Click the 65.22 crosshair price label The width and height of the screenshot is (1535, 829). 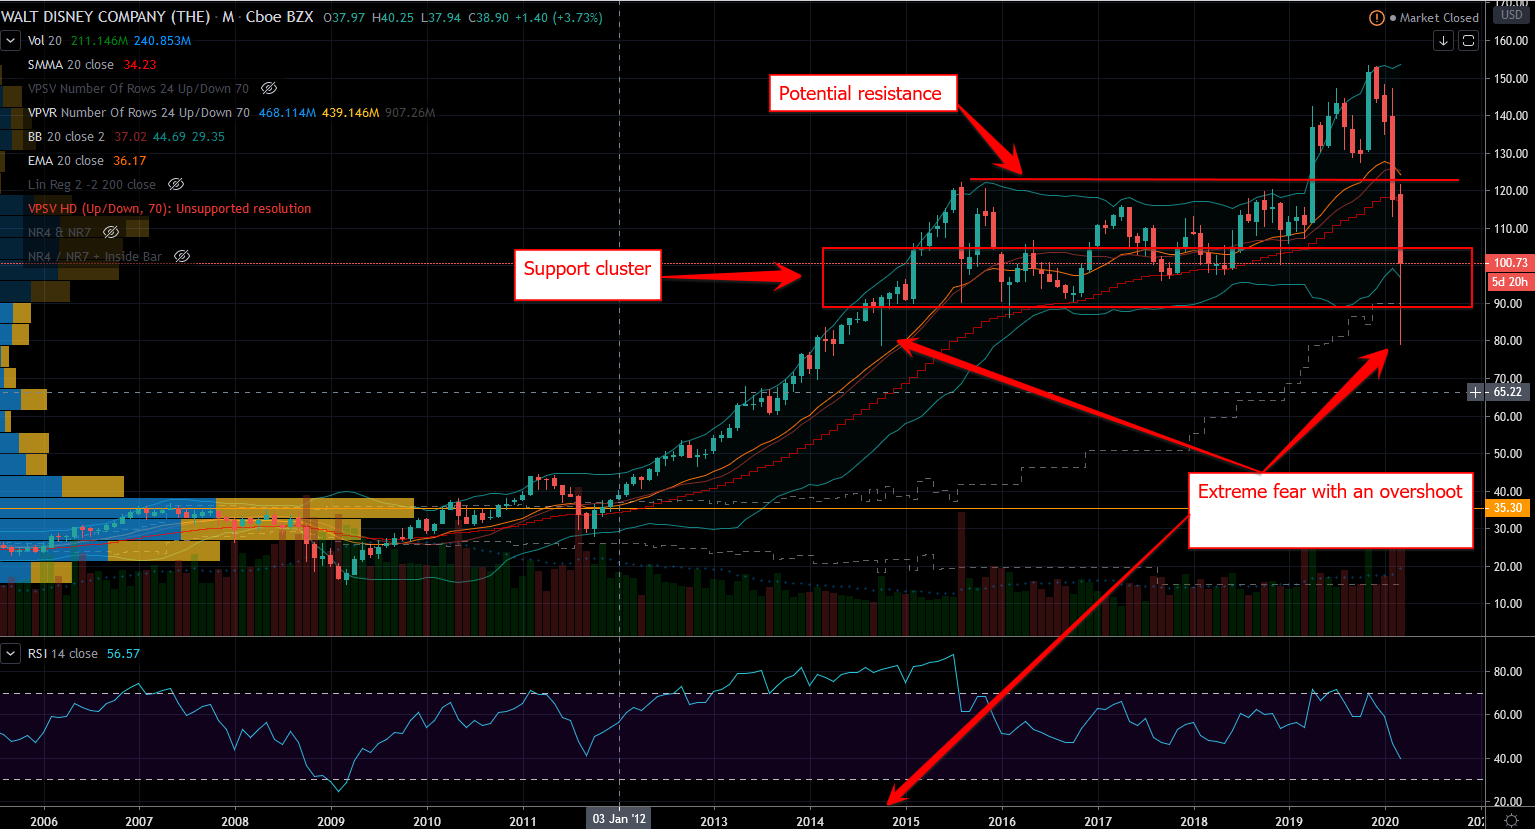point(1508,392)
